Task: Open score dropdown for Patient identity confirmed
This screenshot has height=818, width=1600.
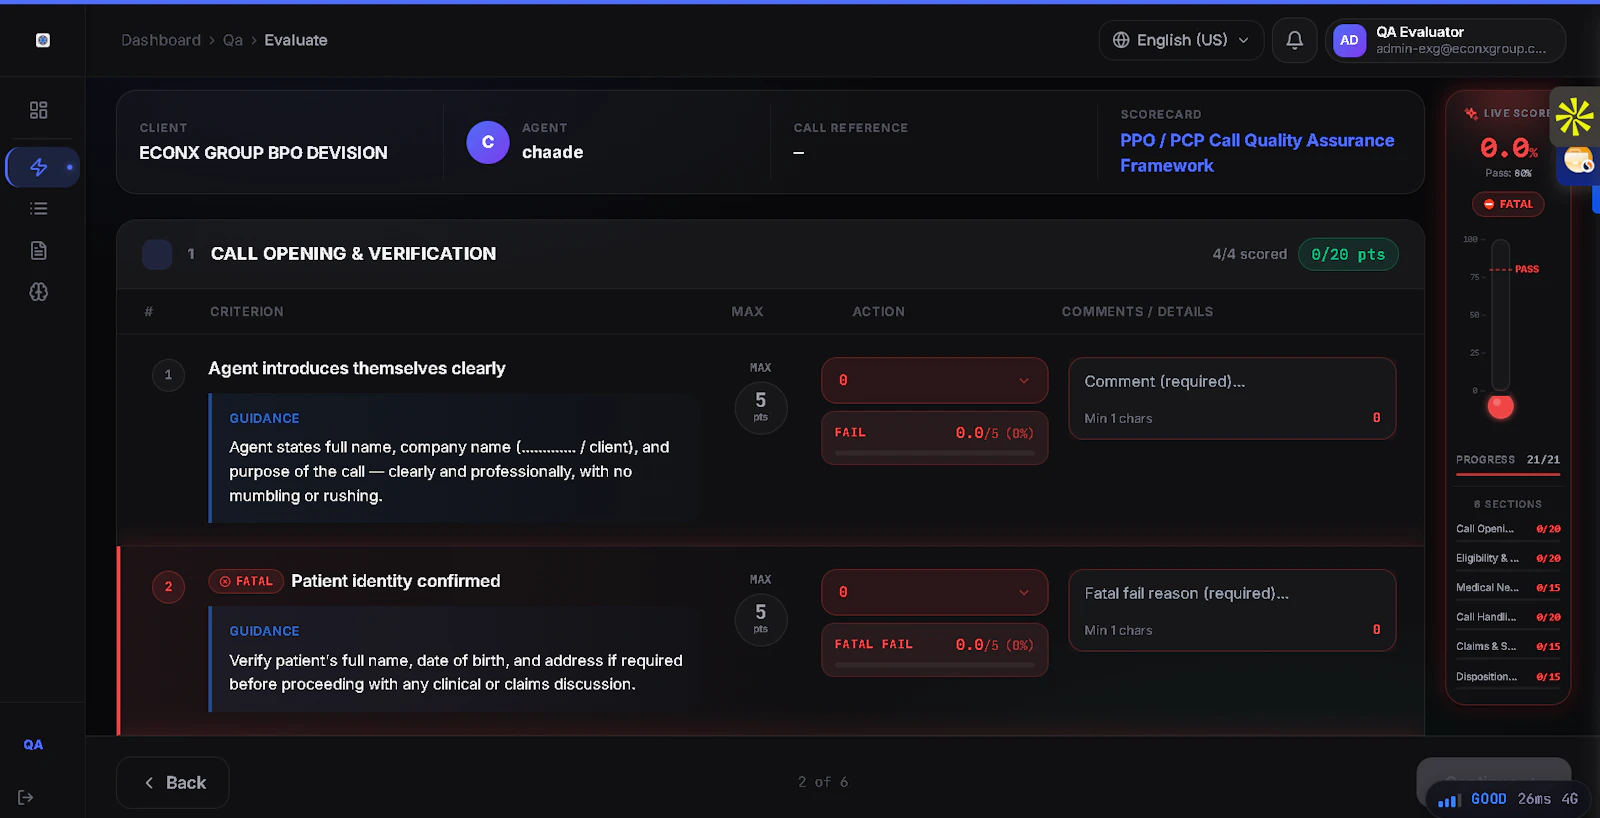Action: pyautogui.click(x=935, y=592)
